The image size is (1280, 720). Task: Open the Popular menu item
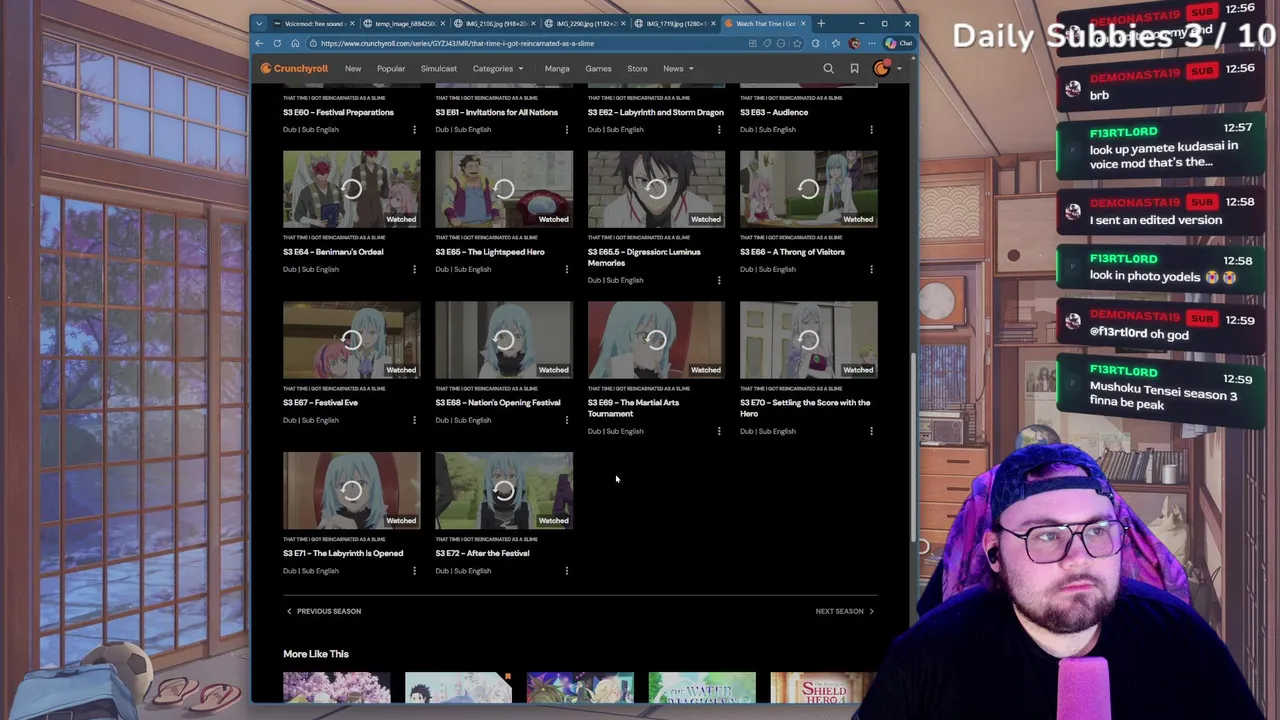[391, 69]
